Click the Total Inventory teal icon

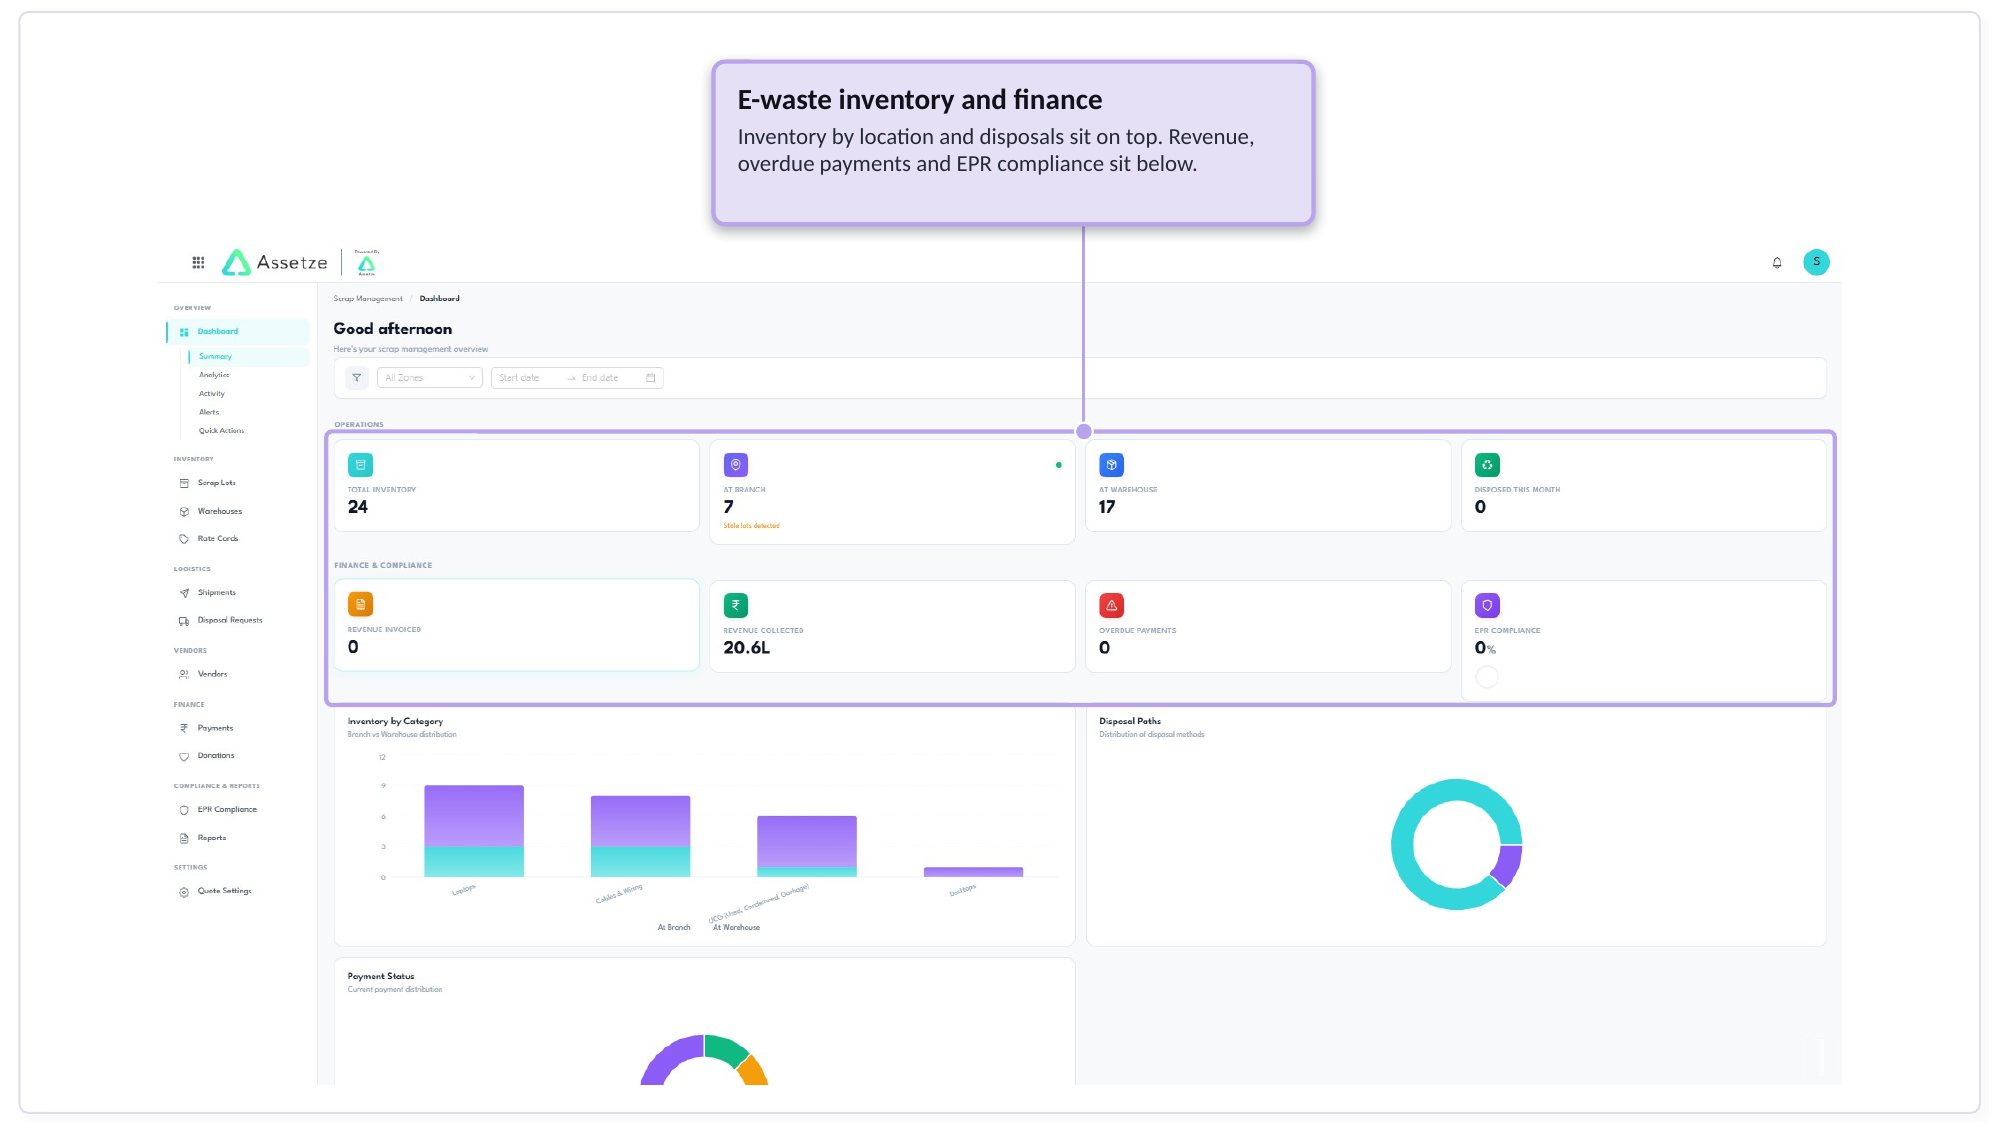coord(360,465)
